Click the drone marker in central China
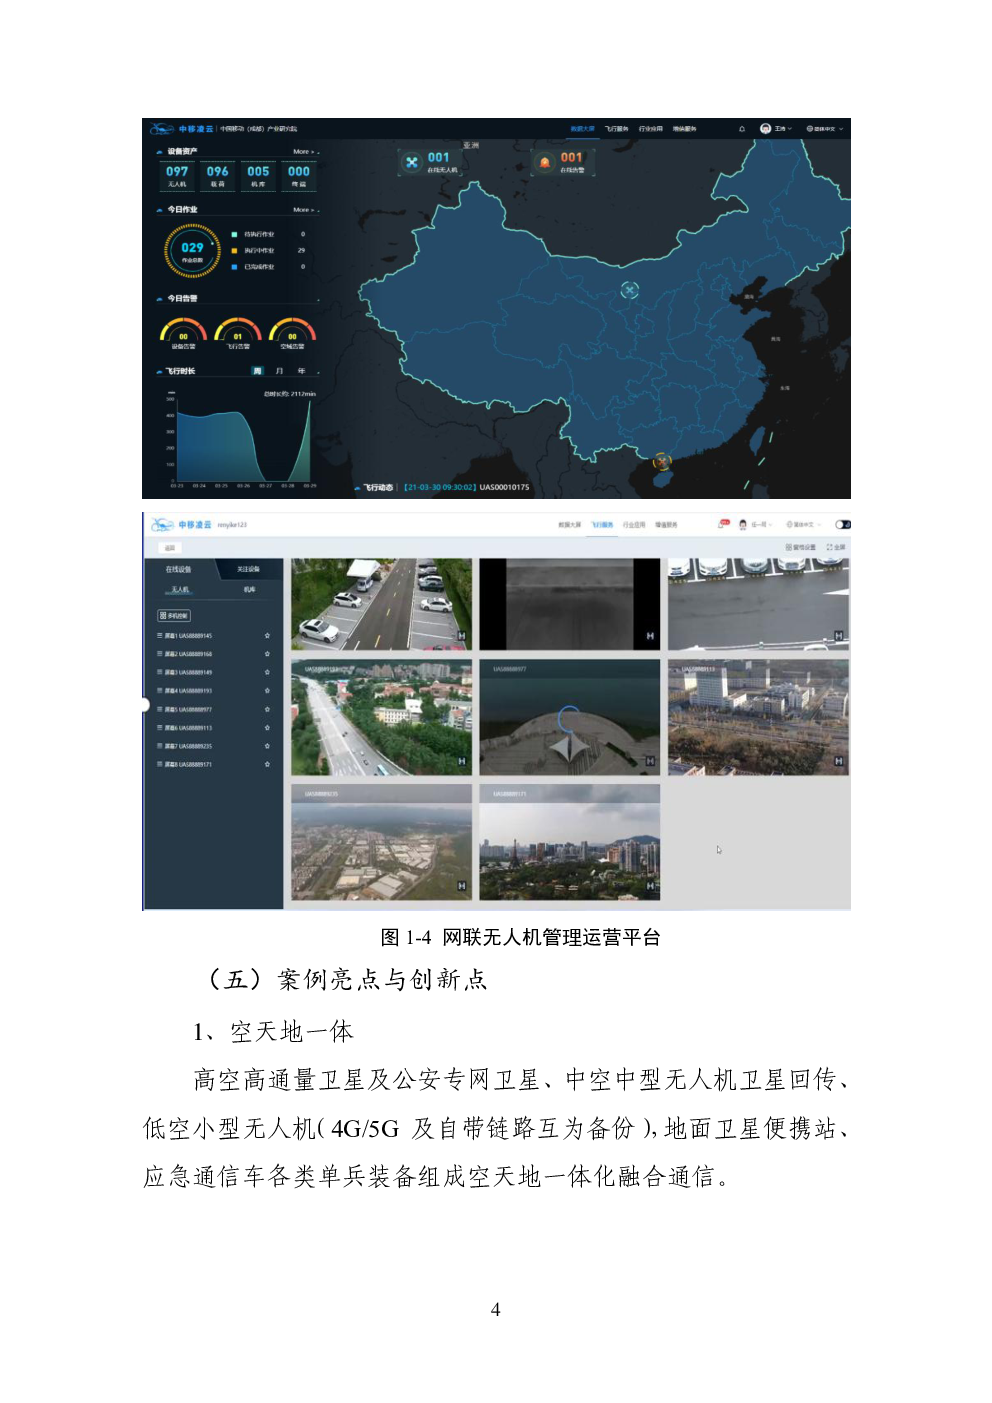 coord(629,290)
